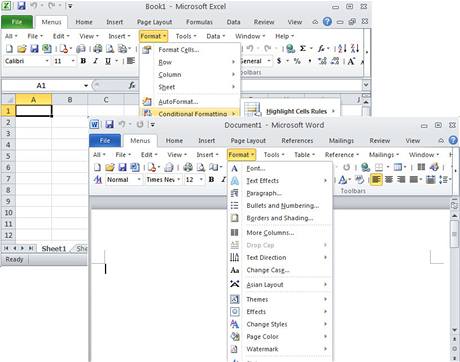This screenshot has height=362, width=460.
Task: Open Excel font size 11 dropdown
Action: (x=73, y=61)
